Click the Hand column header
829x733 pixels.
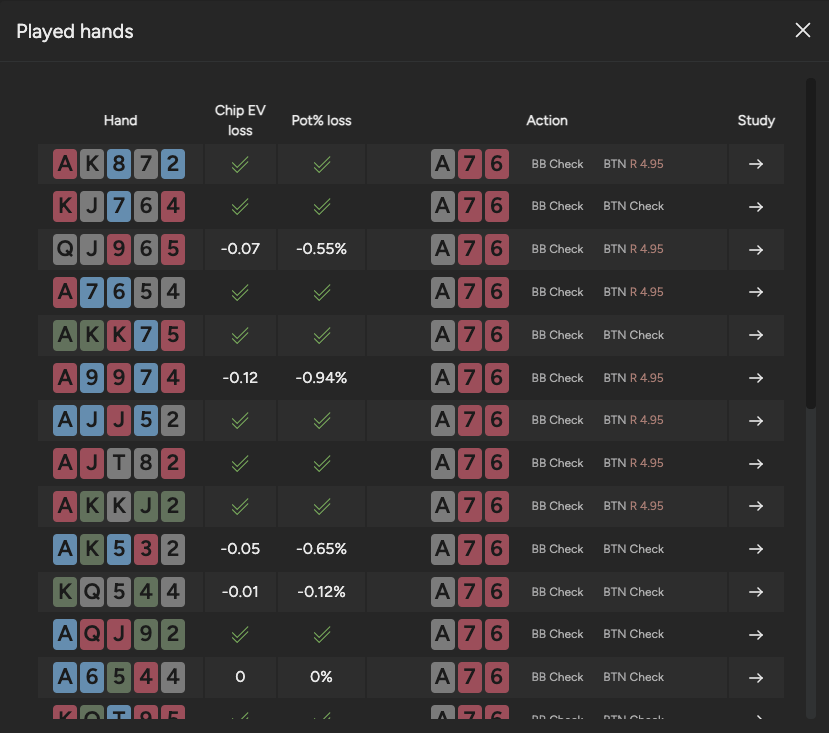tap(120, 121)
